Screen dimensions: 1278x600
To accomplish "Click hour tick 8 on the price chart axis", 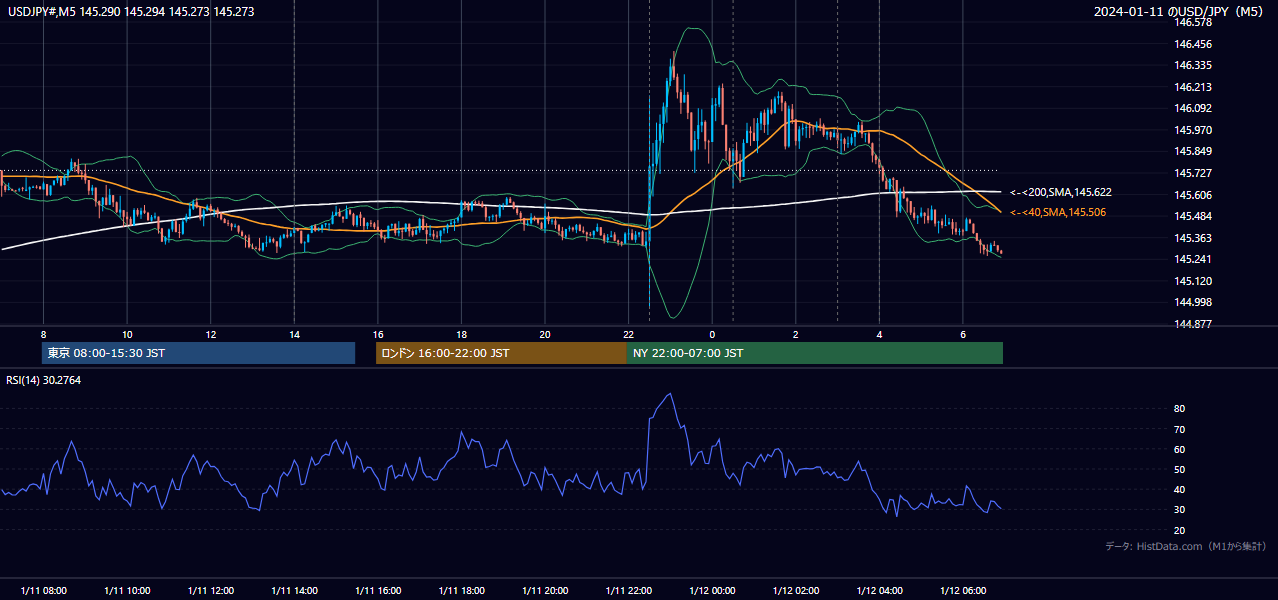I will (43, 334).
